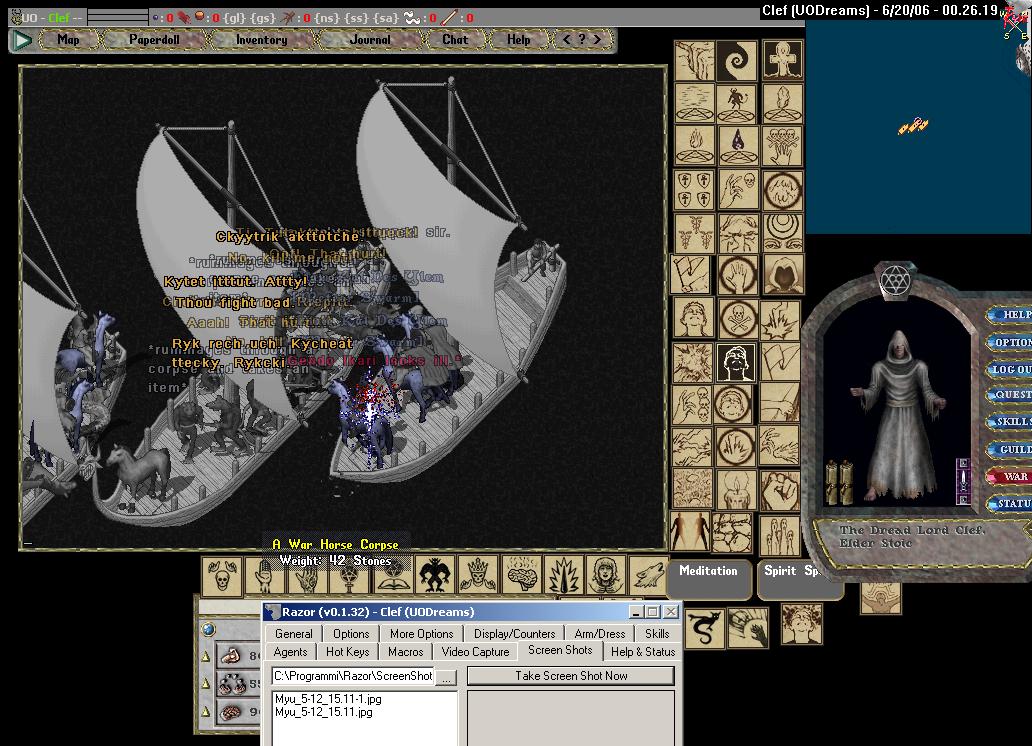Open the Display/Counters tab in Razor
The height and width of the screenshot is (746, 1032).
click(514, 633)
